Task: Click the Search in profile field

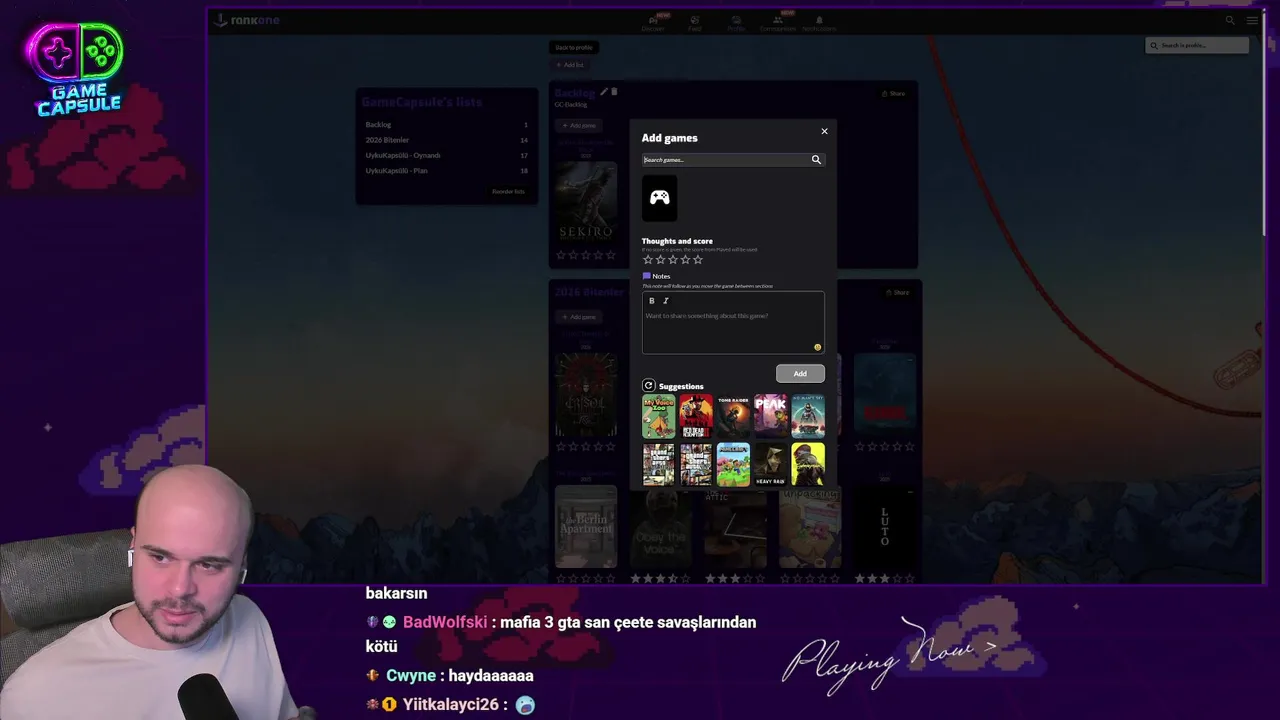Action: click(1197, 45)
